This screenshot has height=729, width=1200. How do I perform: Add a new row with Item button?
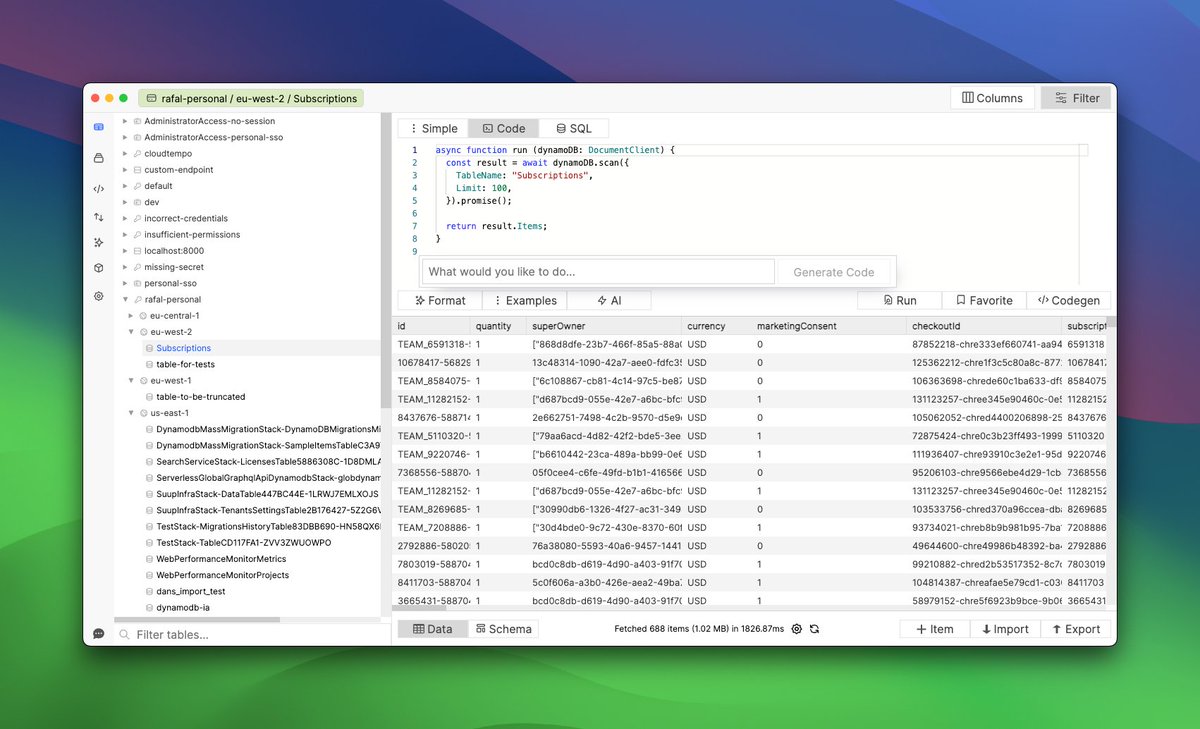pyautogui.click(x=934, y=629)
